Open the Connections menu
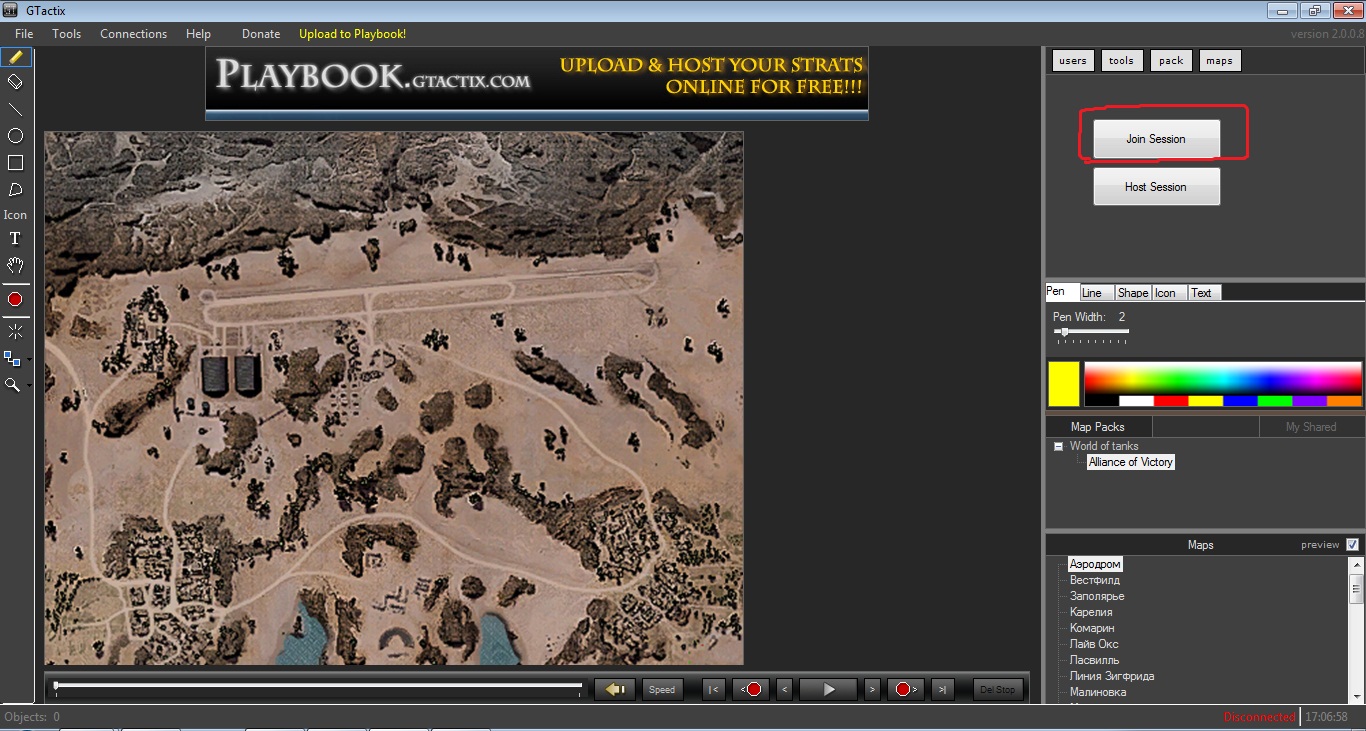This screenshot has height=731, width=1366. [133, 34]
